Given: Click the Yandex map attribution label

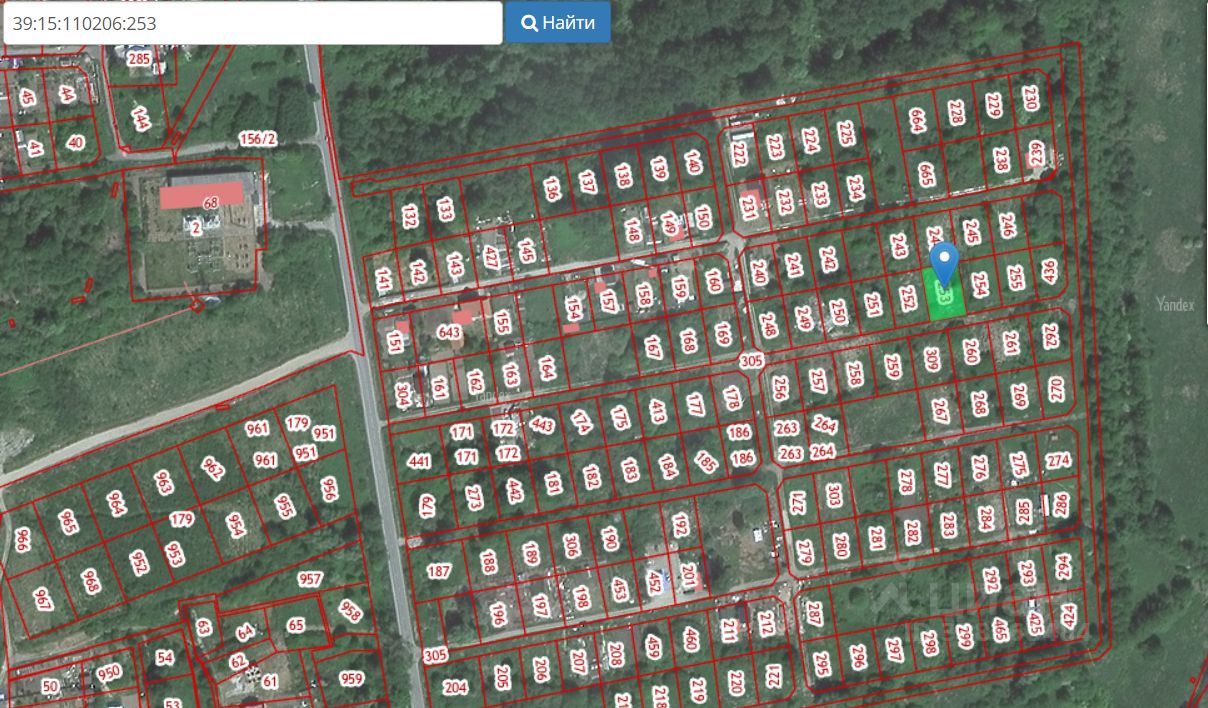Looking at the screenshot, I should coord(1175,305).
